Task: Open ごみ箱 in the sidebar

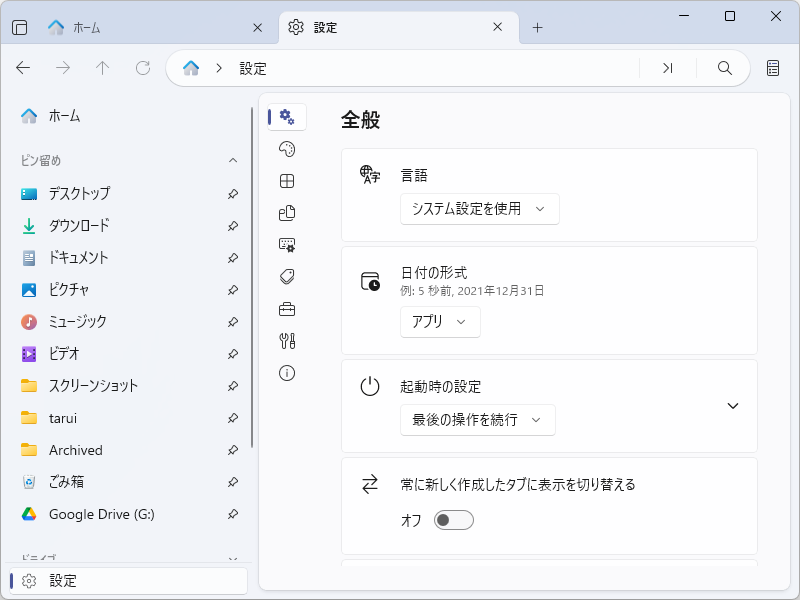Action: point(128,482)
